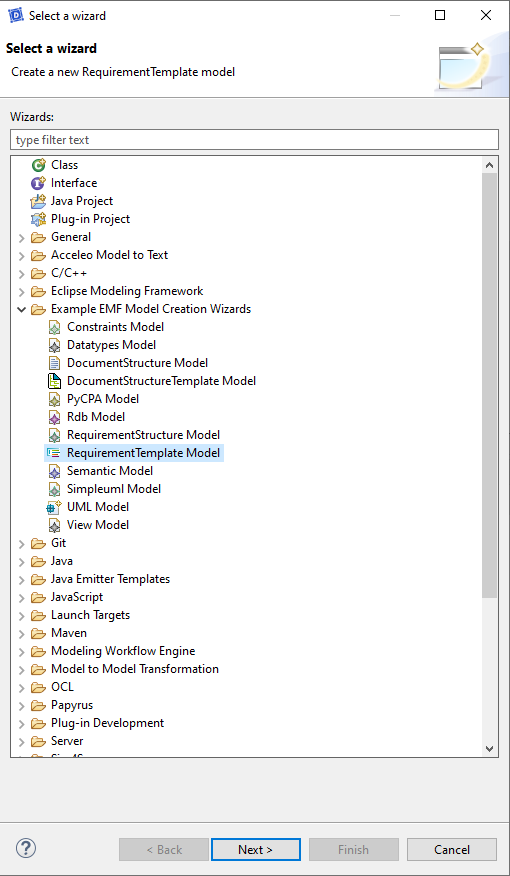Screen dimensions: 510x876
Task: Expand the Plug-in Development category
Action: click(22, 723)
